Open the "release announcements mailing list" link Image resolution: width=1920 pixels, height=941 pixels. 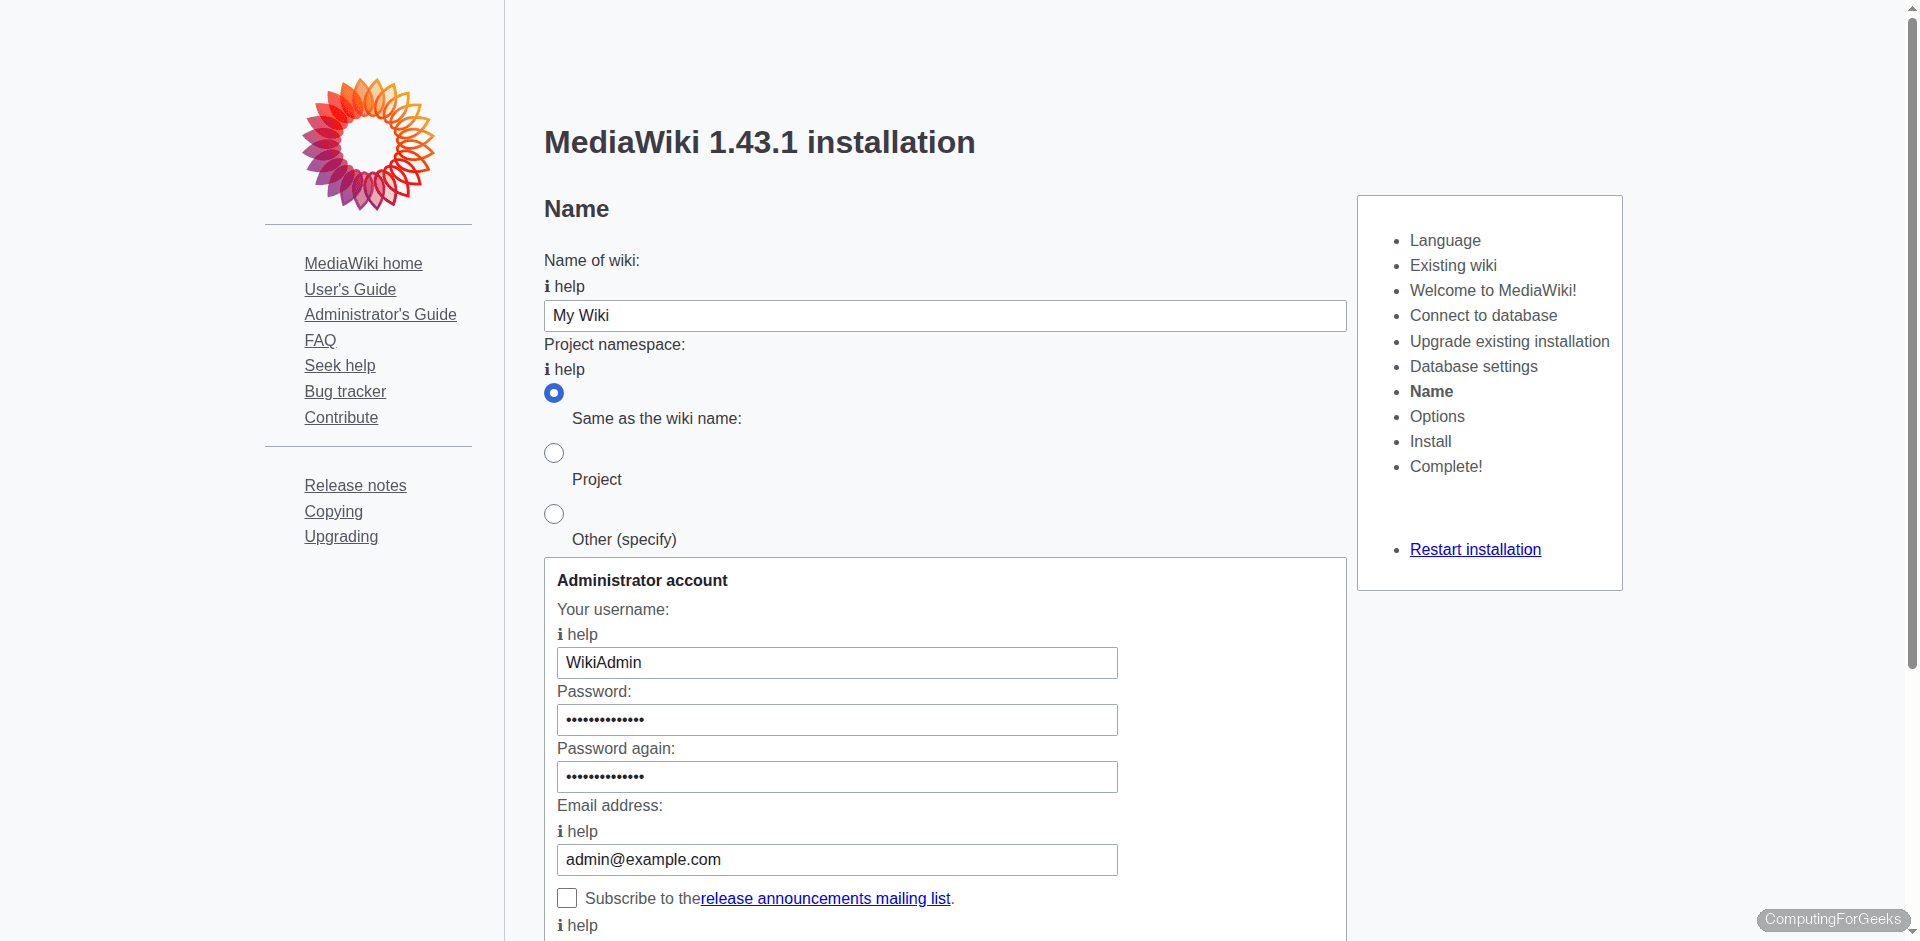(x=825, y=898)
